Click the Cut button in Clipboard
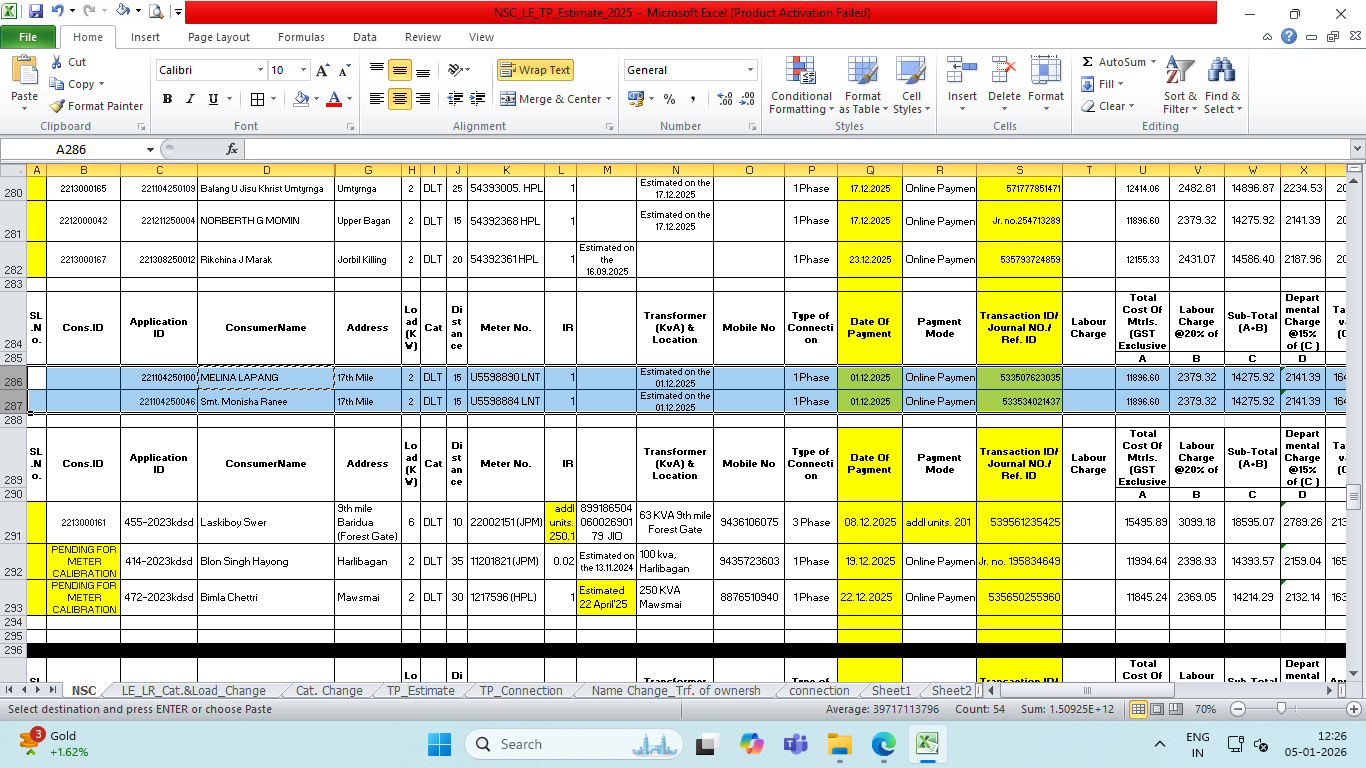 (68, 62)
